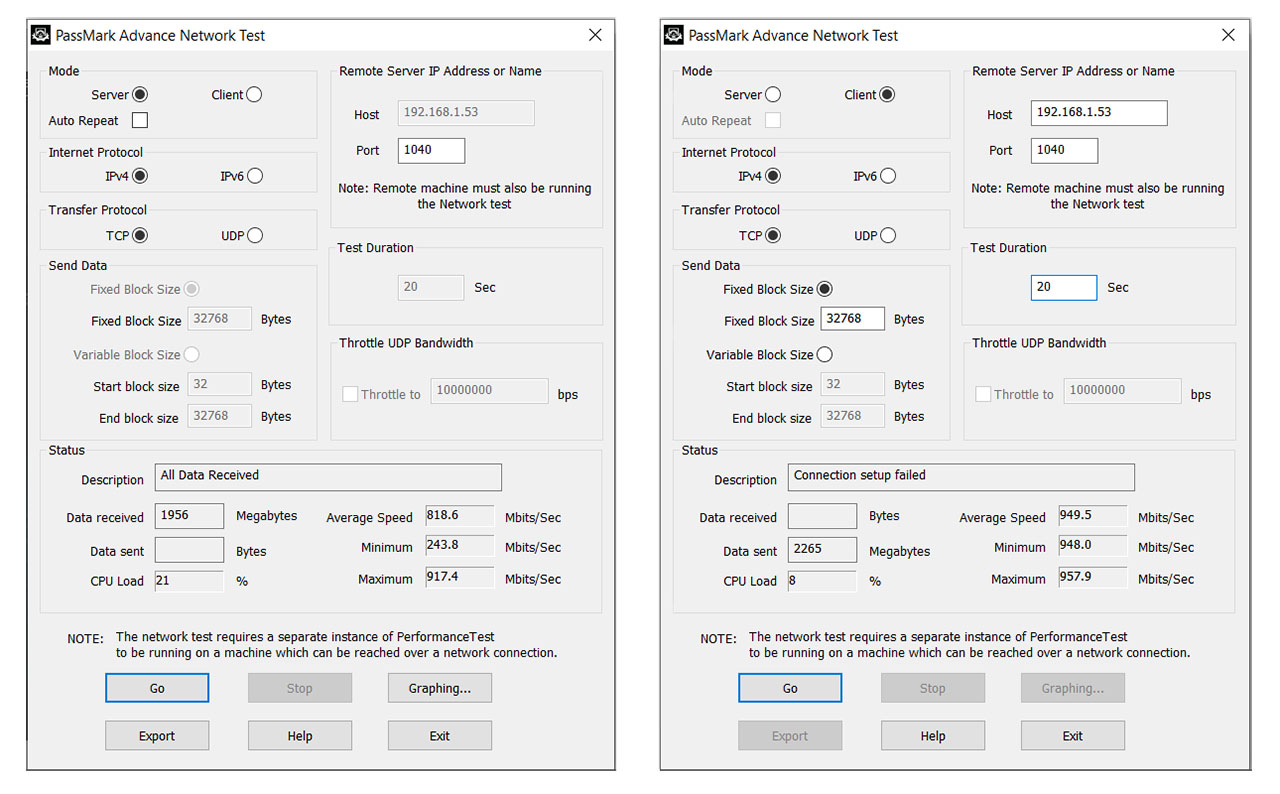Screen dimensions: 1280x794
Task: Click Exit button in the left window
Action: [x=440, y=736]
